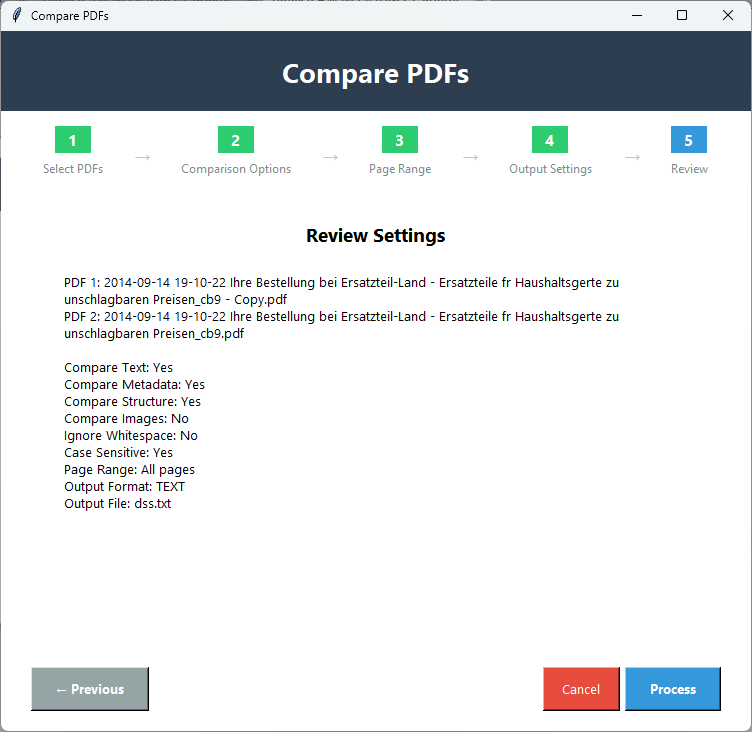Maximize the Compare PDFs window
This screenshot has height=732, width=752.
tap(682, 15)
